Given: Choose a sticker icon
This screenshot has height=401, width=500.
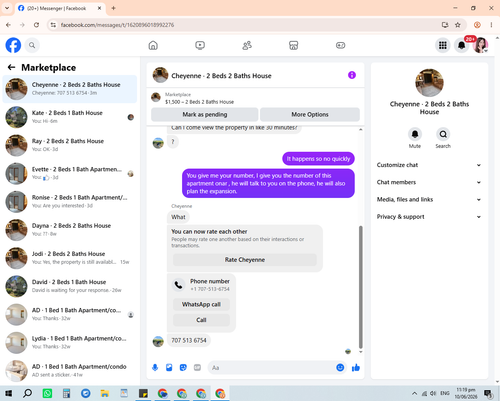Looking at the screenshot, I should coord(183,368).
